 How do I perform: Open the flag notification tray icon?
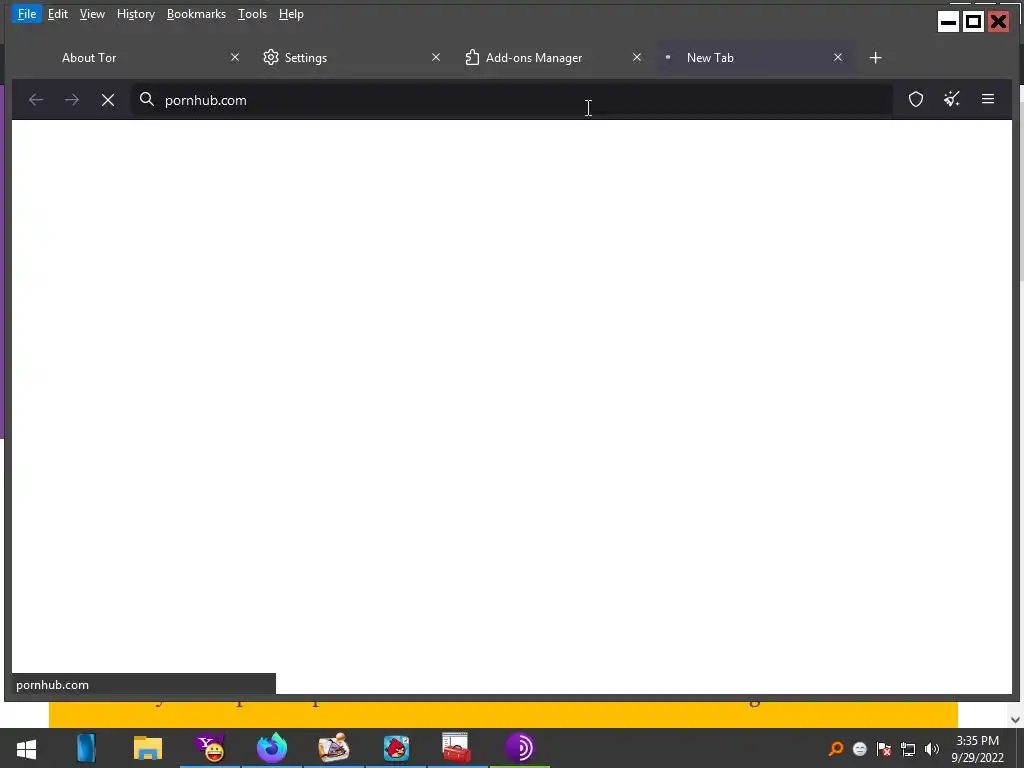[884, 749]
